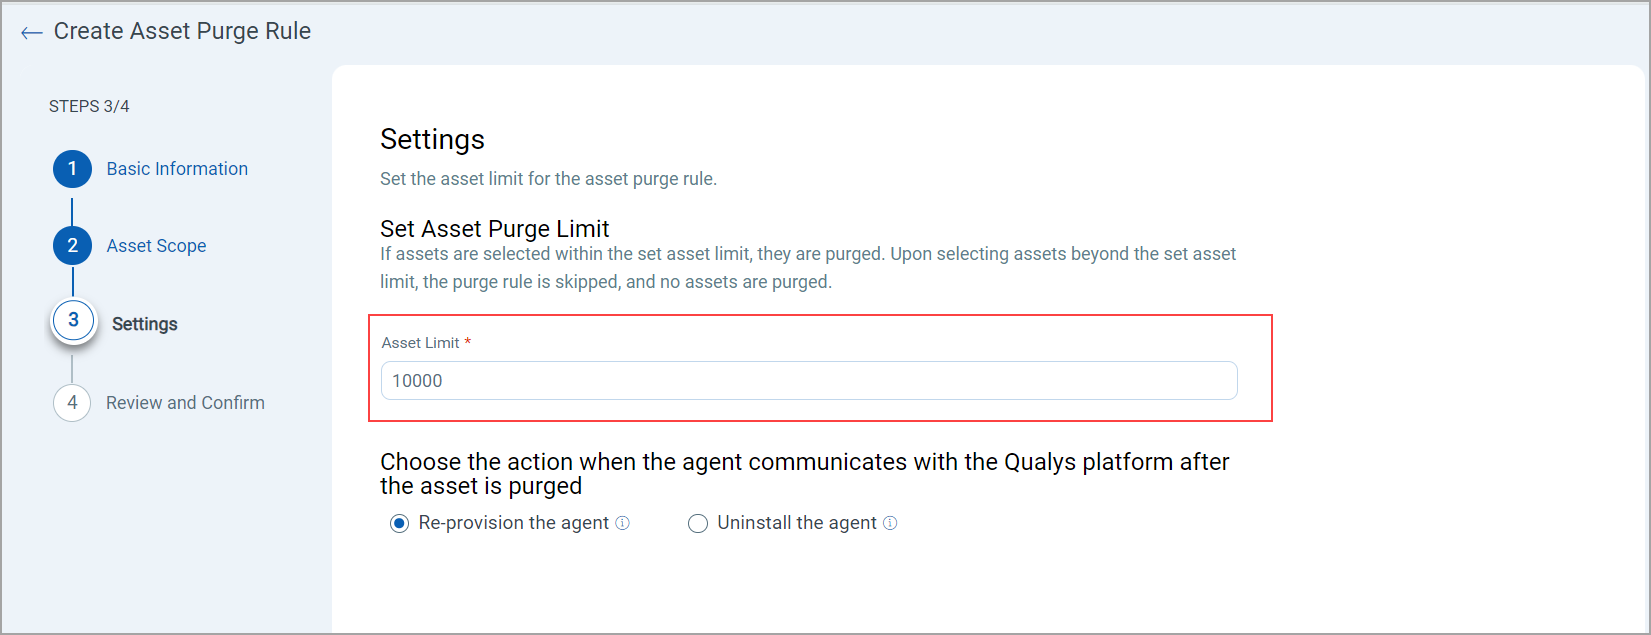This screenshot has height=635, width=1651.
Task: Click the step 1 numbered circle
Action: 71,168
